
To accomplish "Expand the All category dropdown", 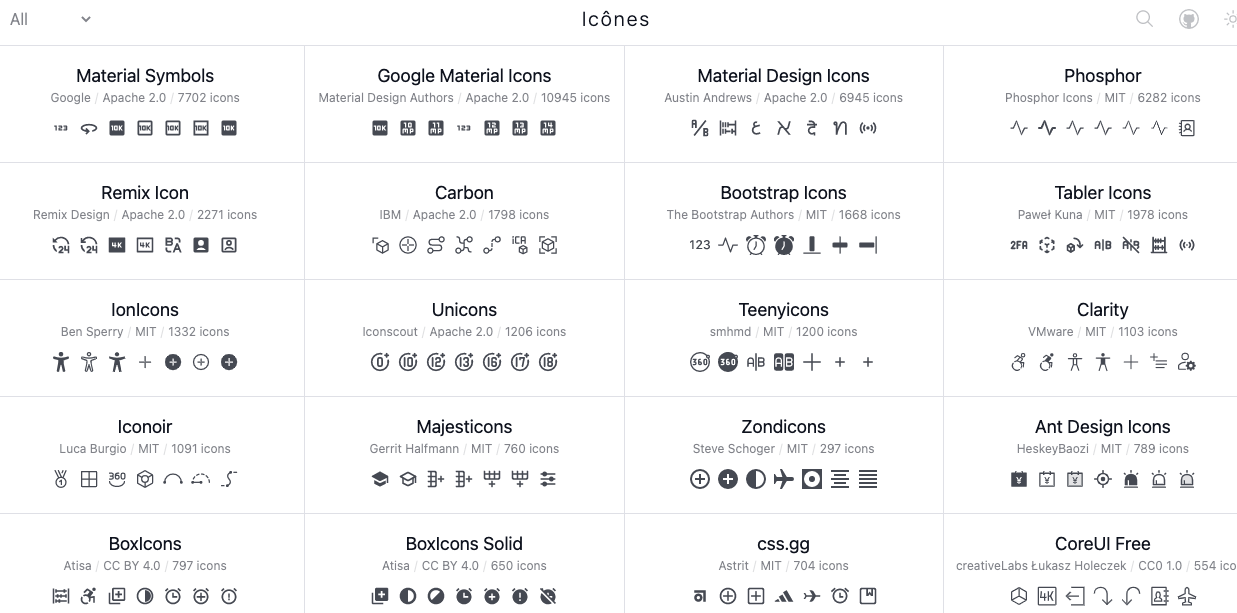I will click(x=50, y=19).
